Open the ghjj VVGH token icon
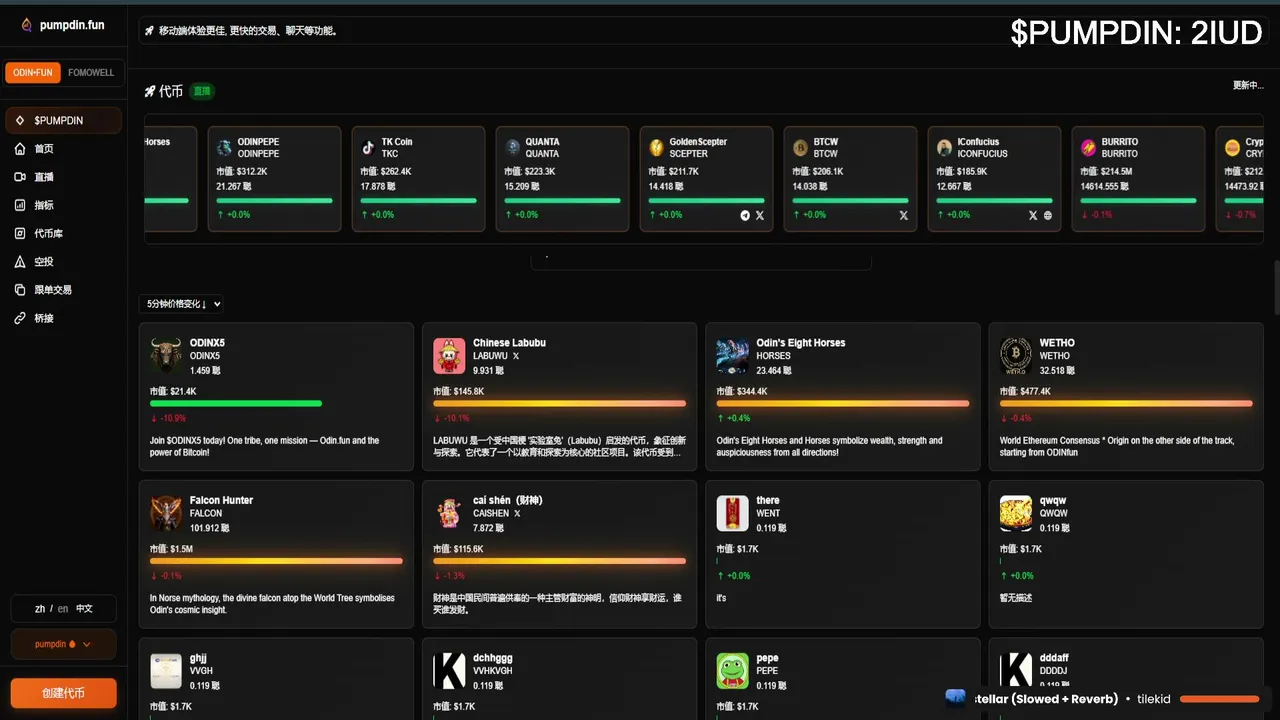This screenshot has height=720, width=1280. point(166,671)
